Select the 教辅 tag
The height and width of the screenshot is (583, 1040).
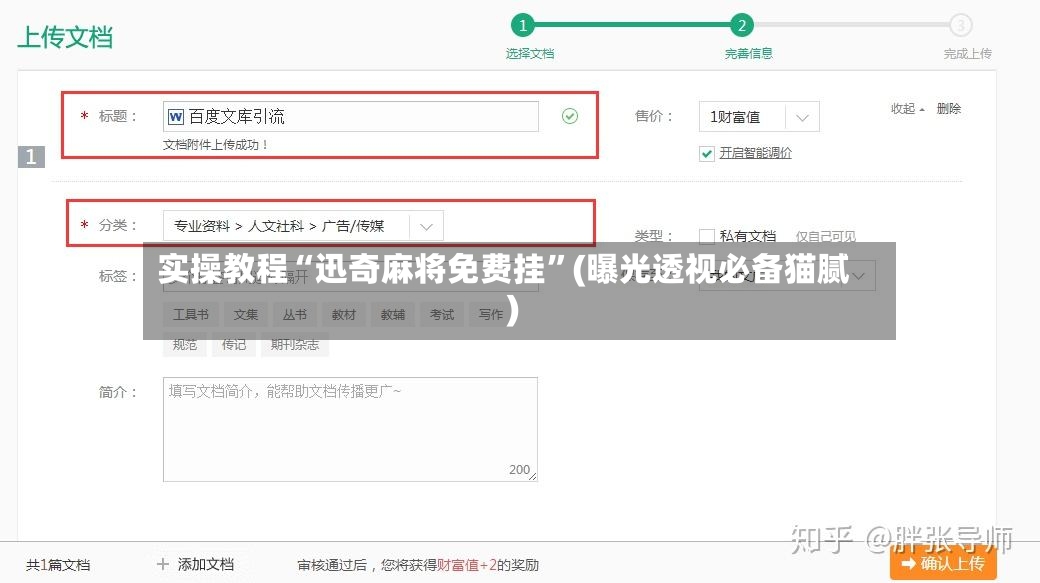click(x=393, y=314)
